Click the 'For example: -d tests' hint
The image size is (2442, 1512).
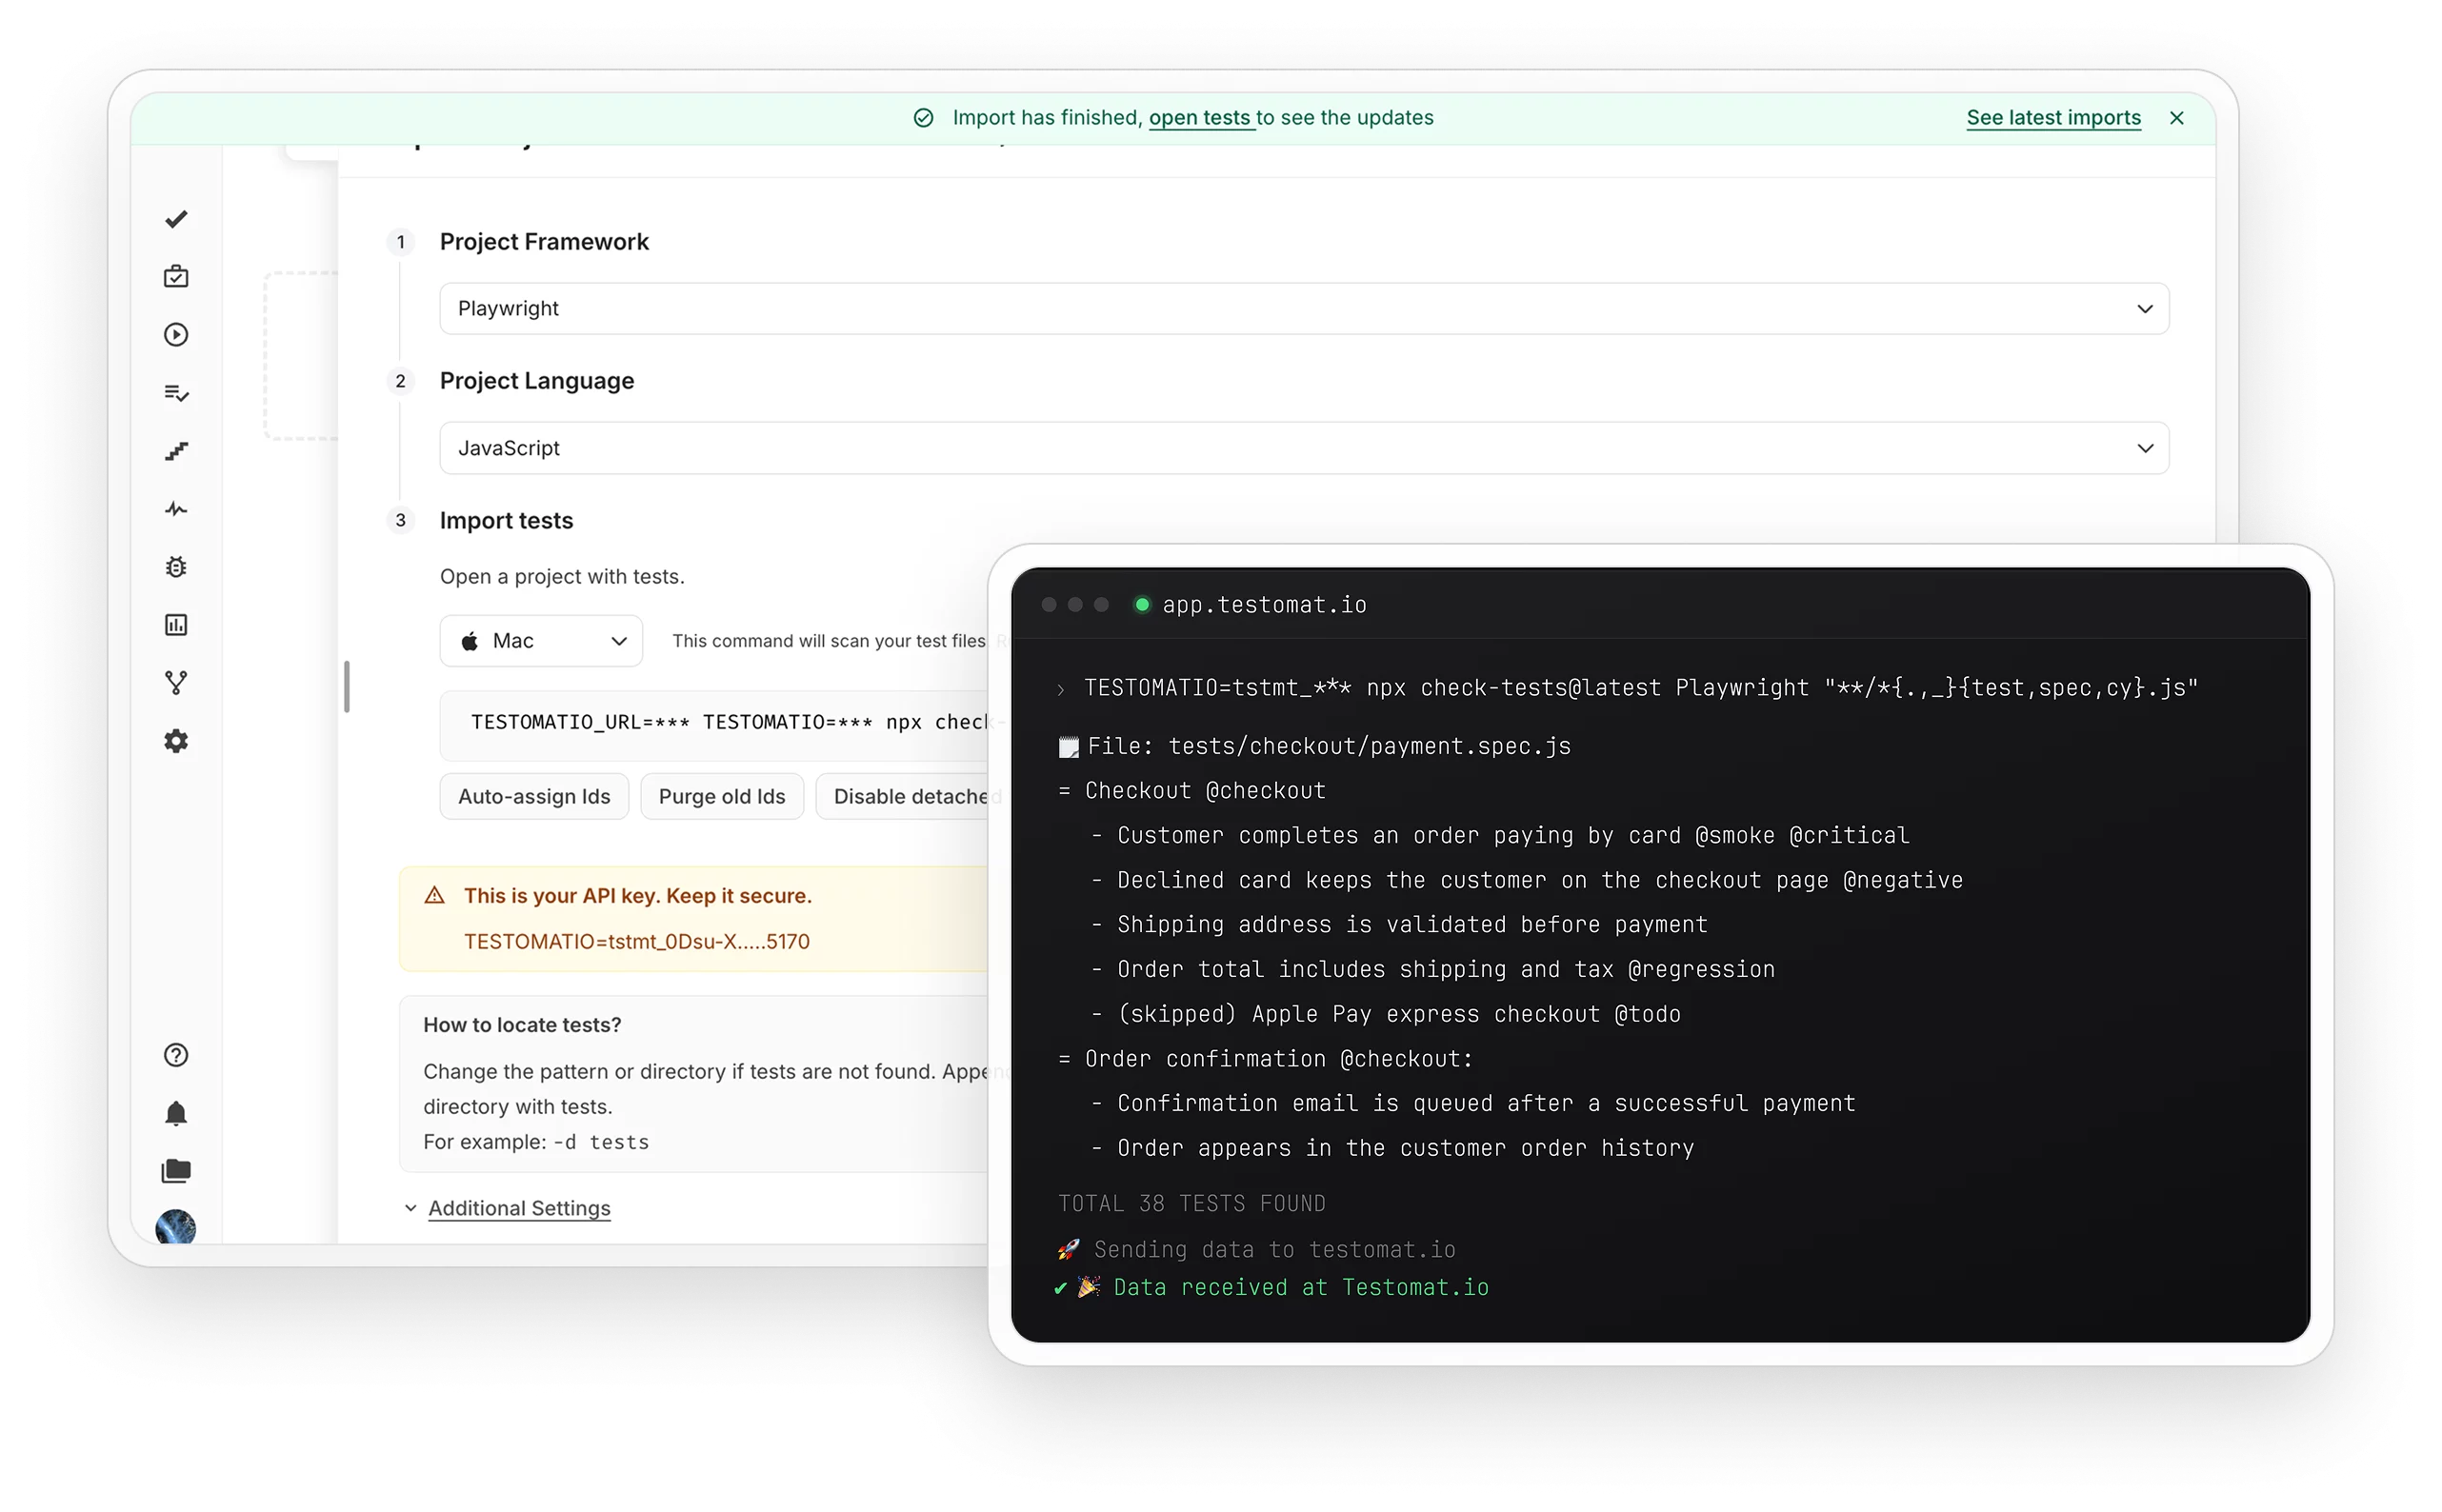click(x=536, y=1142)
